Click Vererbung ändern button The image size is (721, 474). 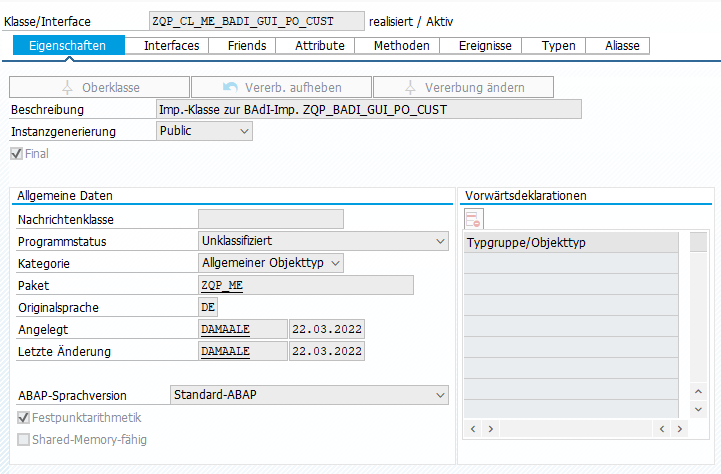tap(462, 87)
